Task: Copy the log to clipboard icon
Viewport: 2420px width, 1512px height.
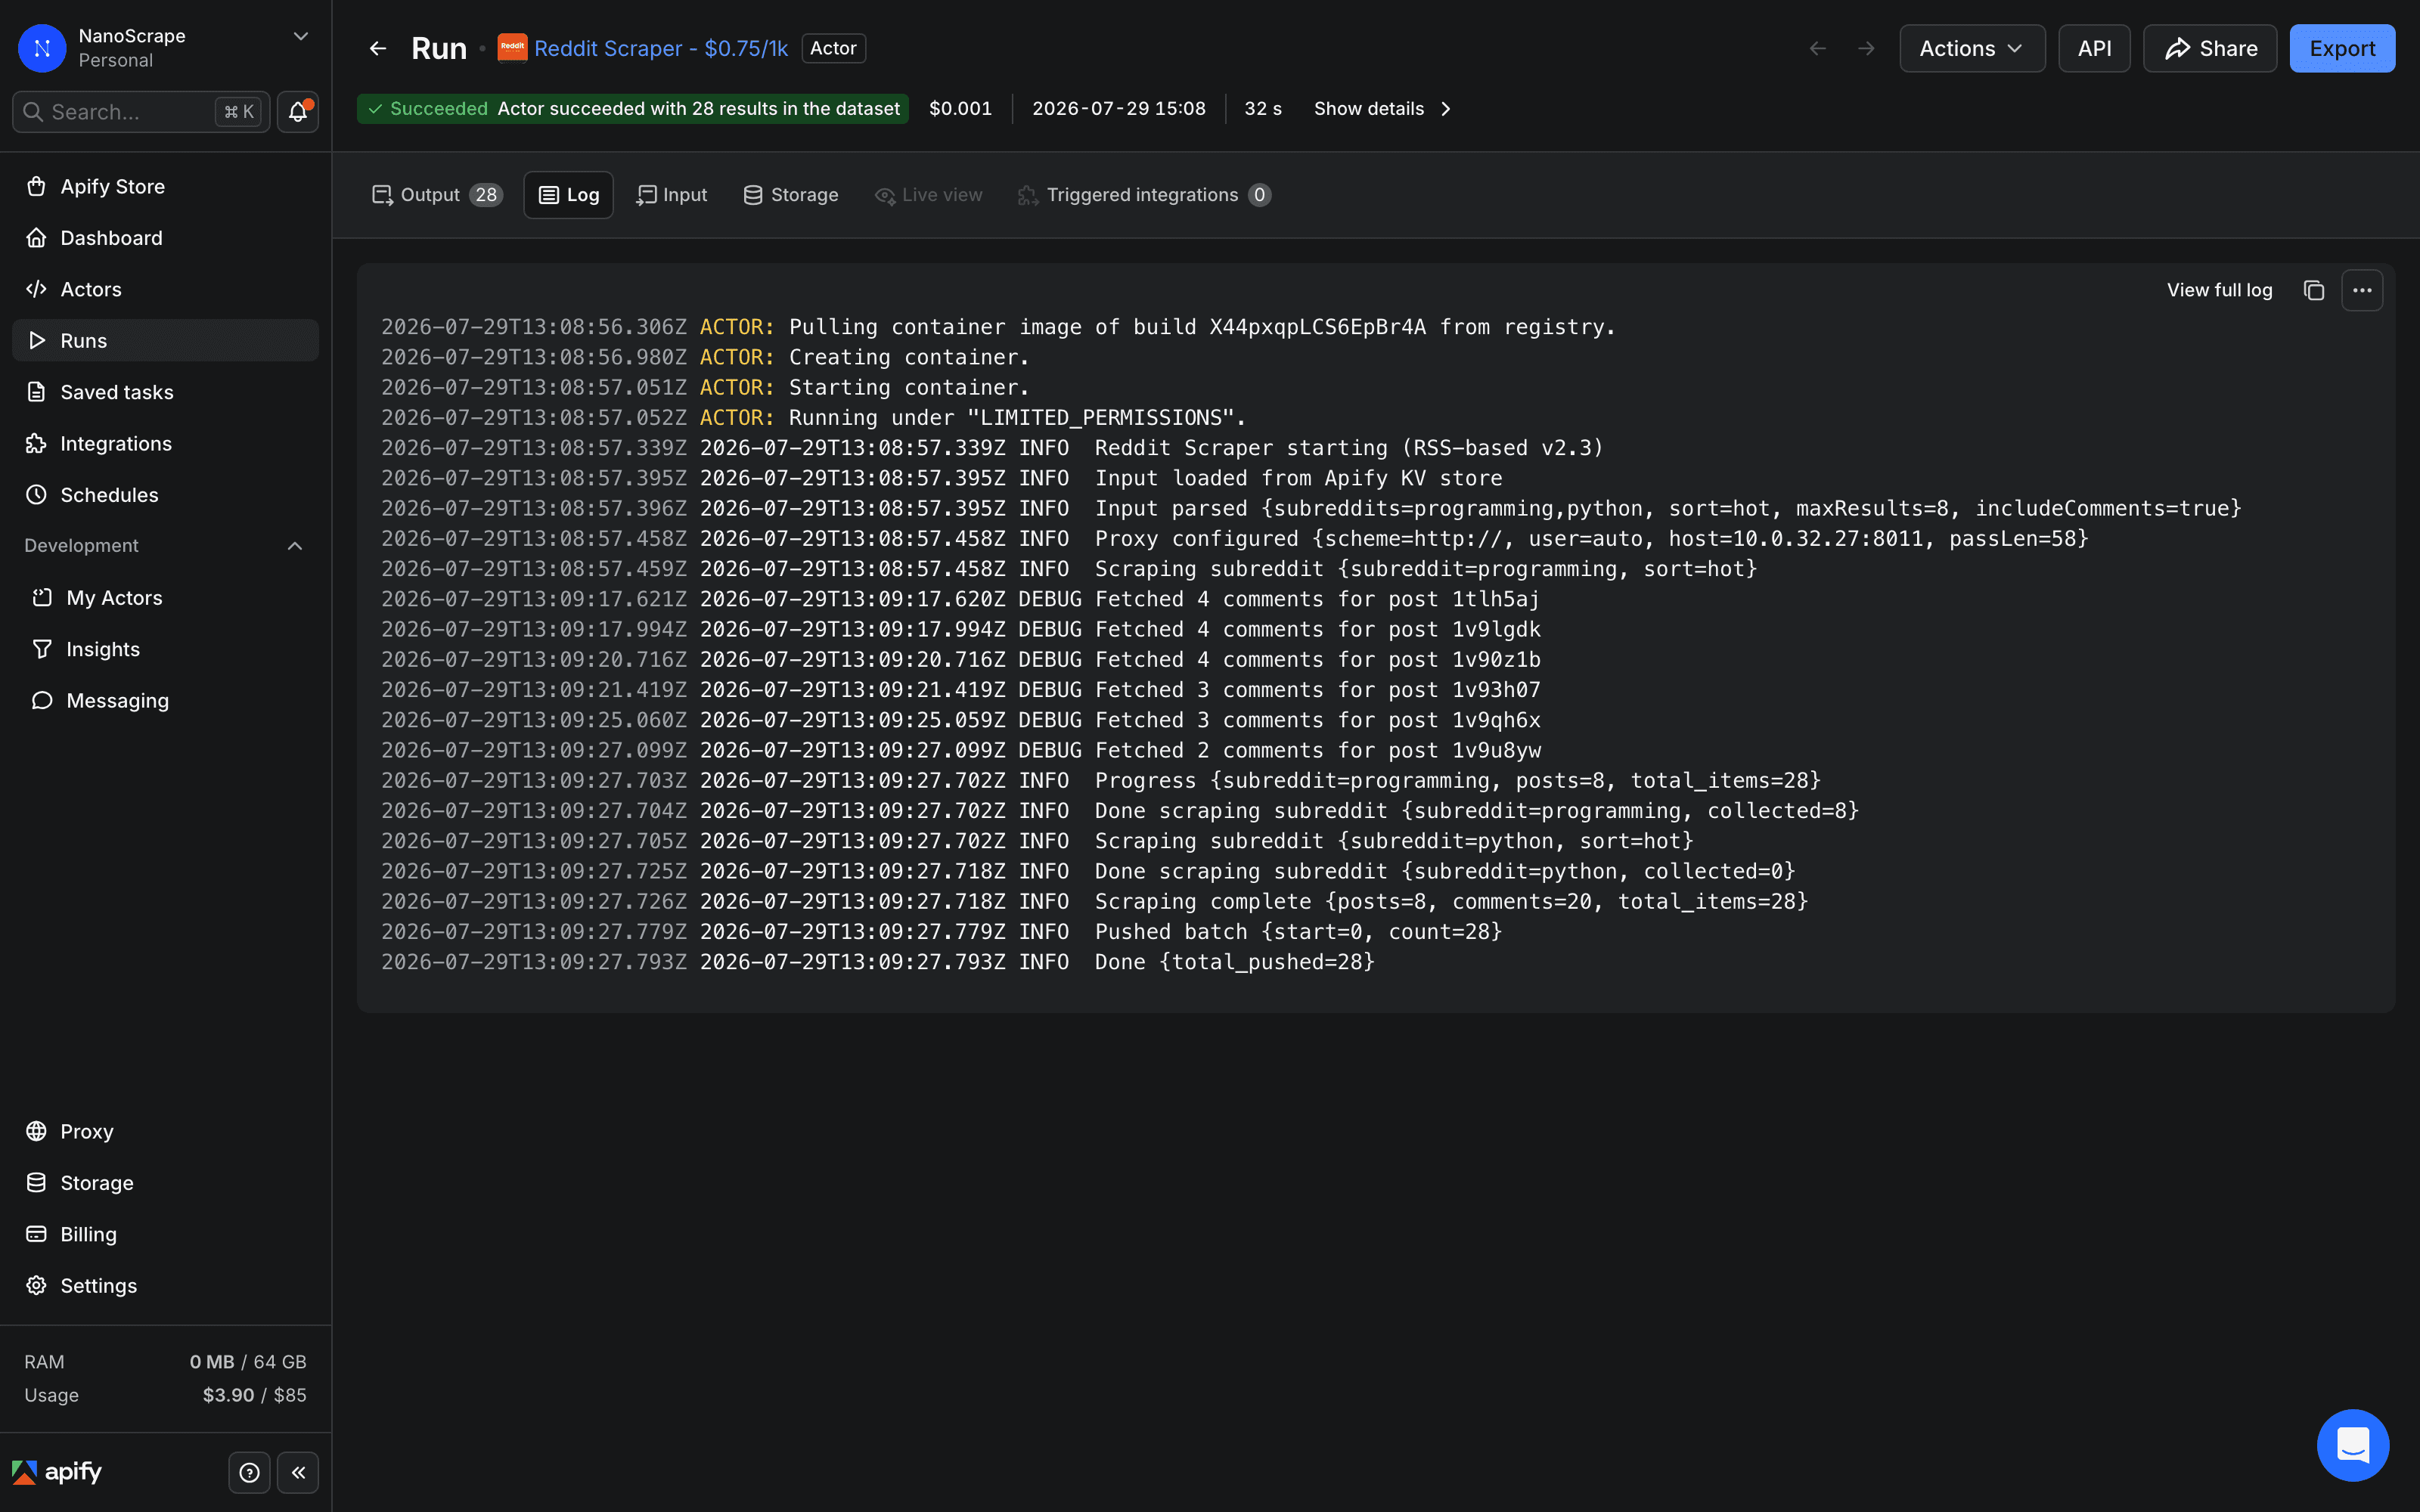Action: 2313,290
